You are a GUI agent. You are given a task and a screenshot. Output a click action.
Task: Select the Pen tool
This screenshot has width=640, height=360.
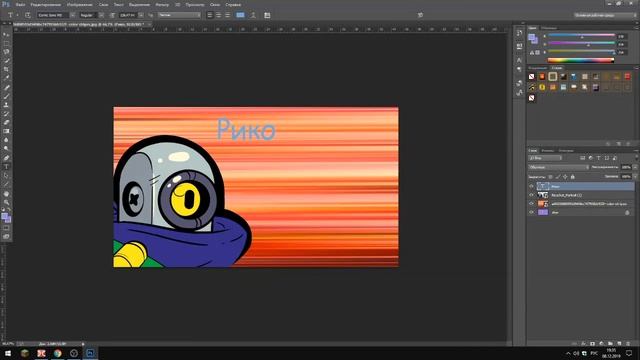coord(6,158)
